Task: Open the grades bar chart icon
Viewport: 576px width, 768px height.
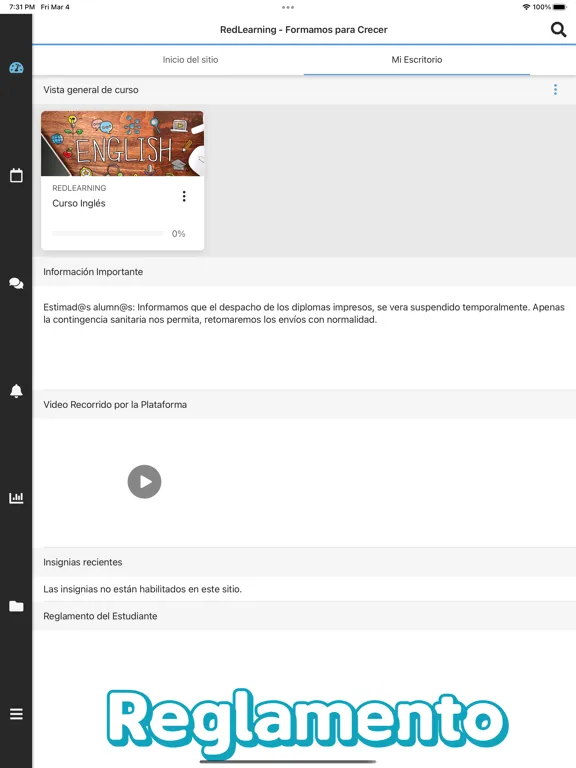Action: pyautogui.click(x=16, y=498)
